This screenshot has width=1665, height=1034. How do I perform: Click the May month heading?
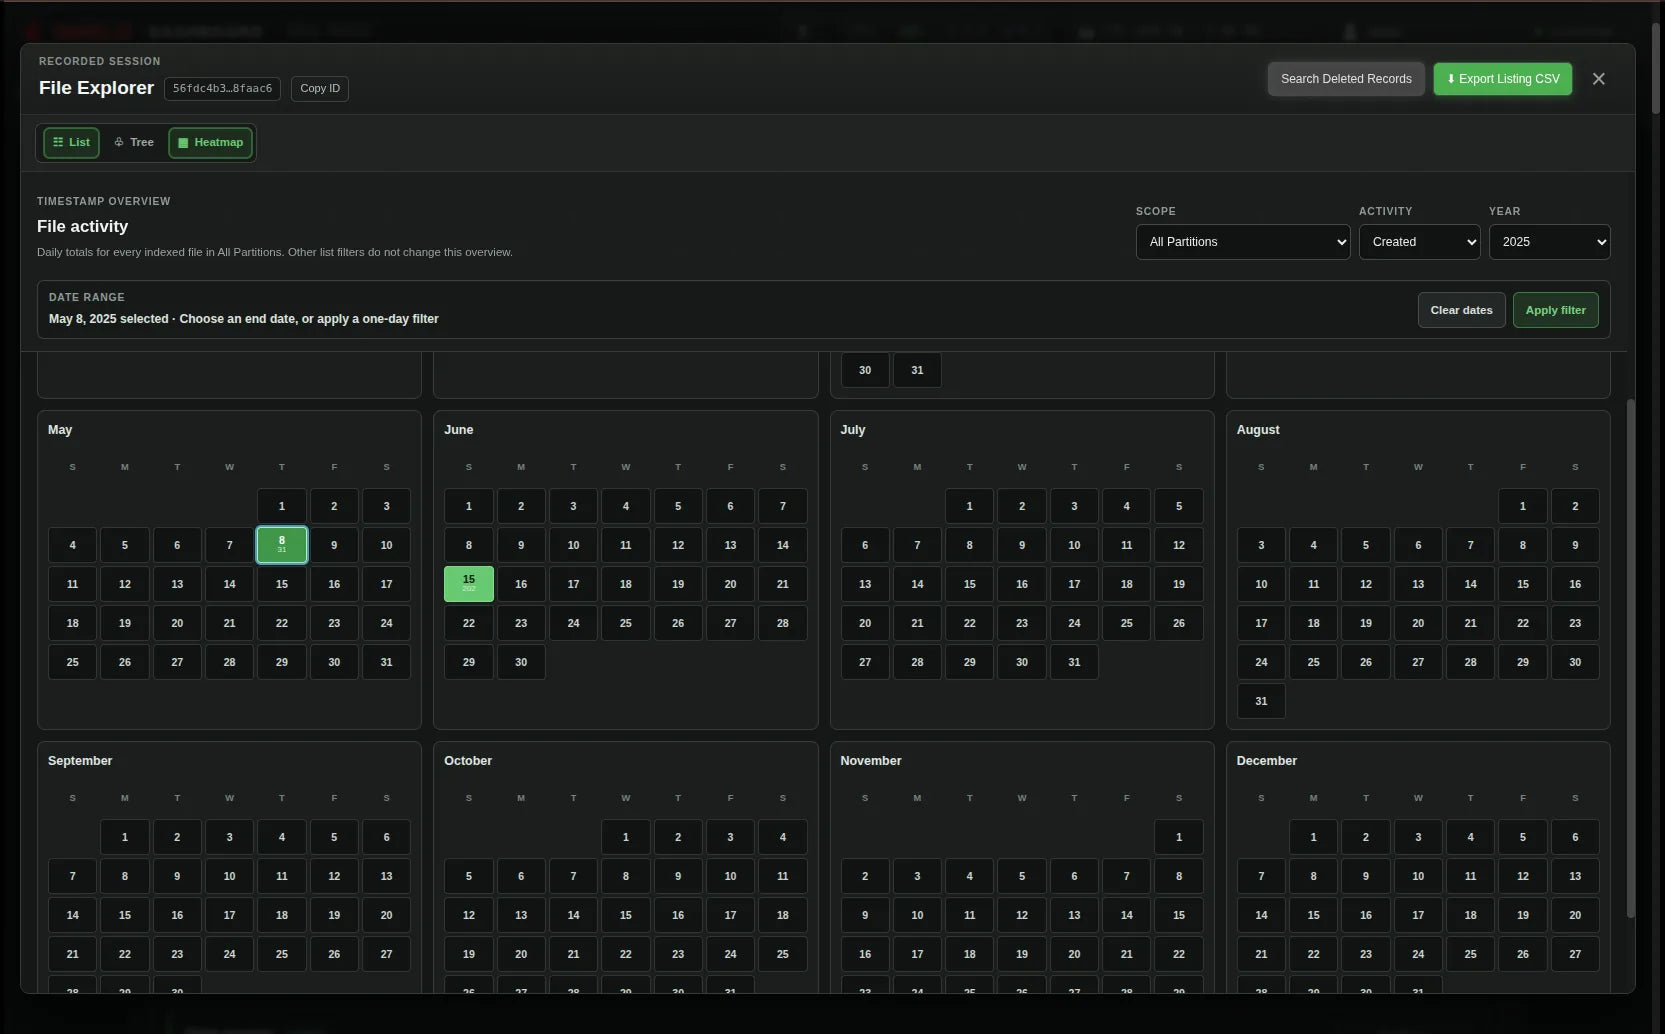(60, 430)
